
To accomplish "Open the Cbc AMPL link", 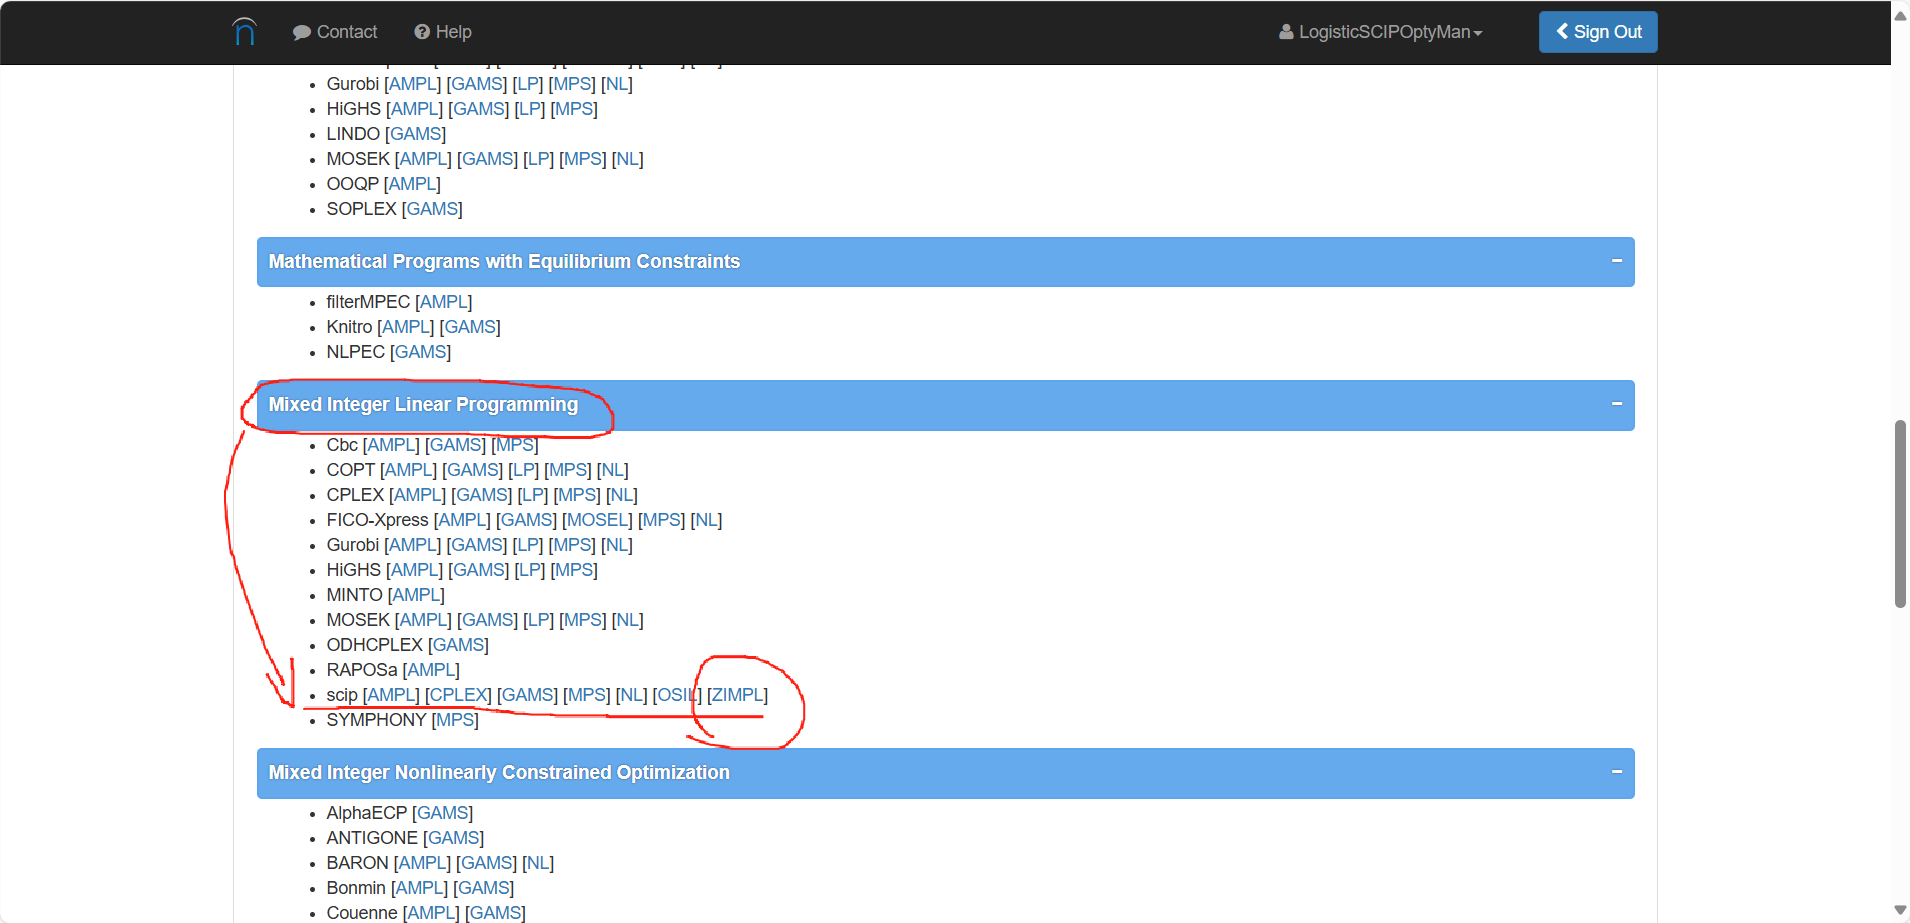I will point(391,445).
